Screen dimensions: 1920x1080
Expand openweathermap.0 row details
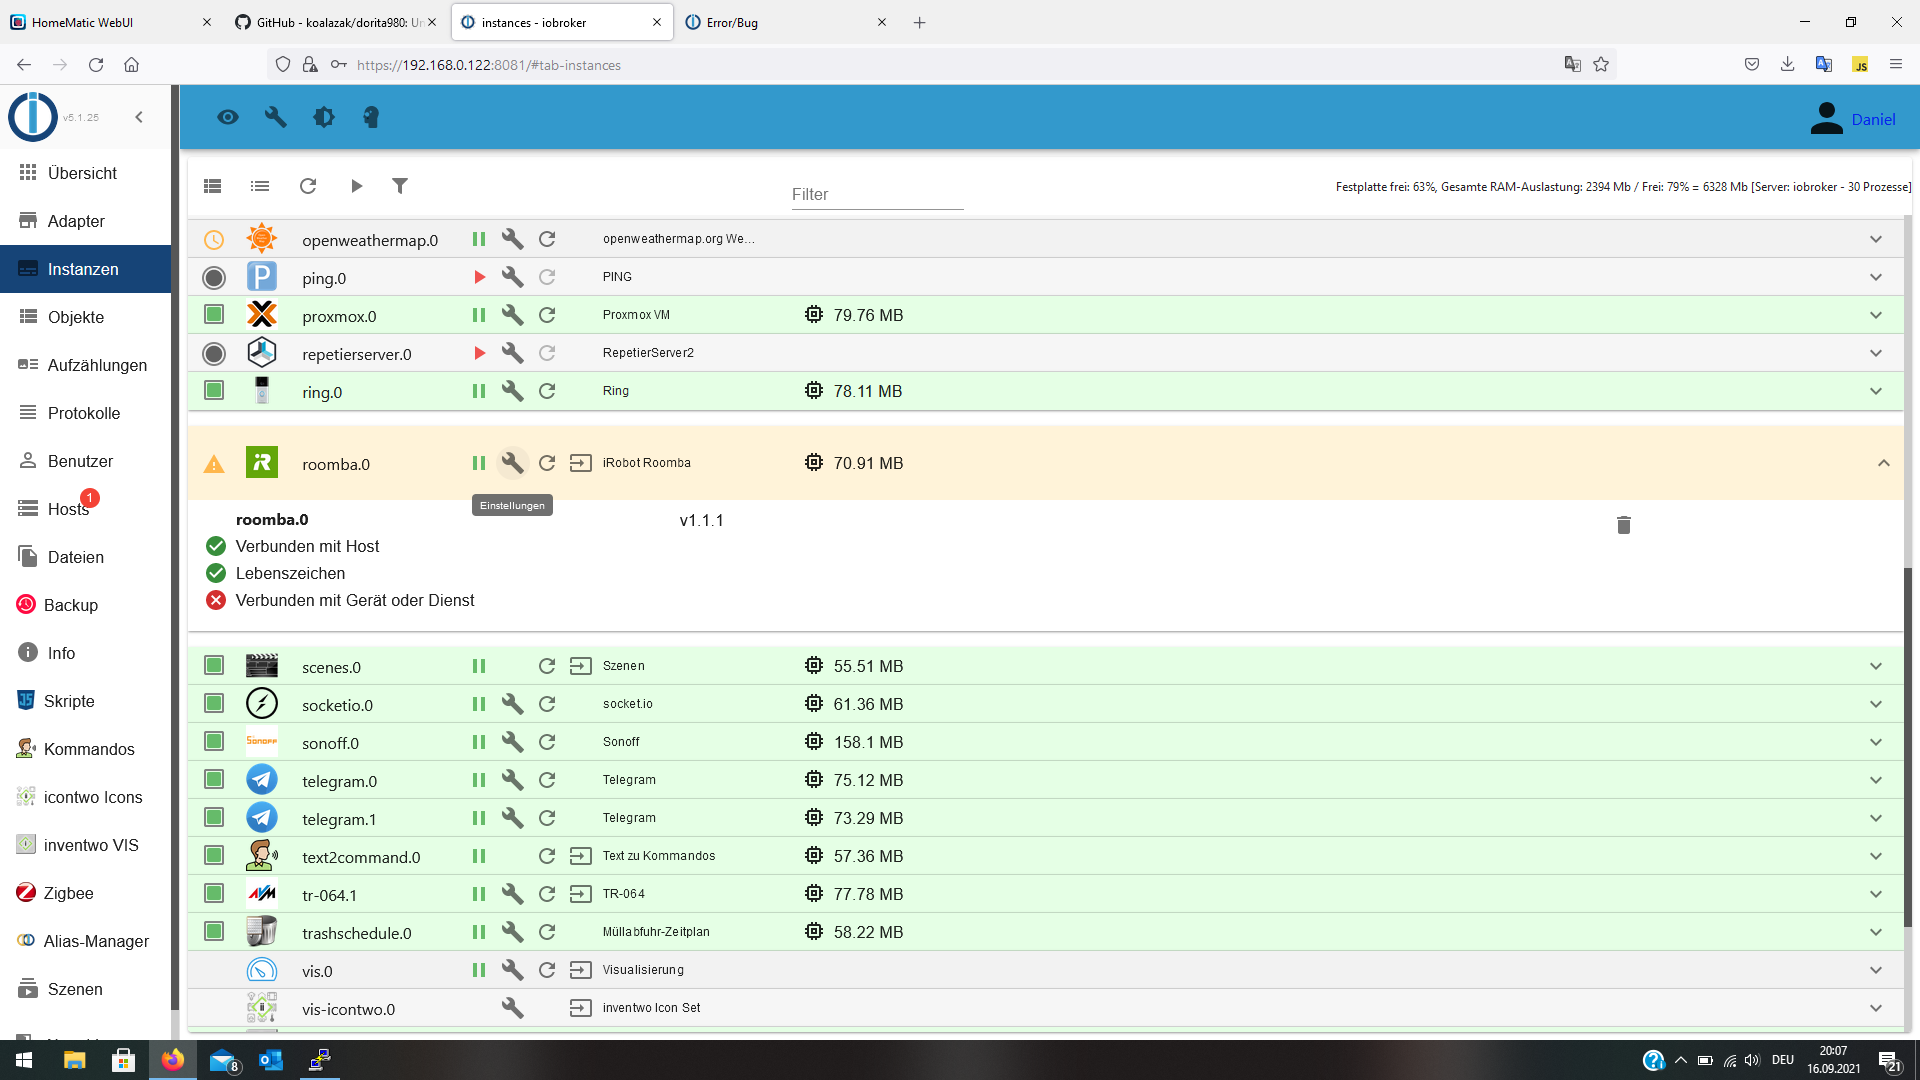coord(1875,239)
